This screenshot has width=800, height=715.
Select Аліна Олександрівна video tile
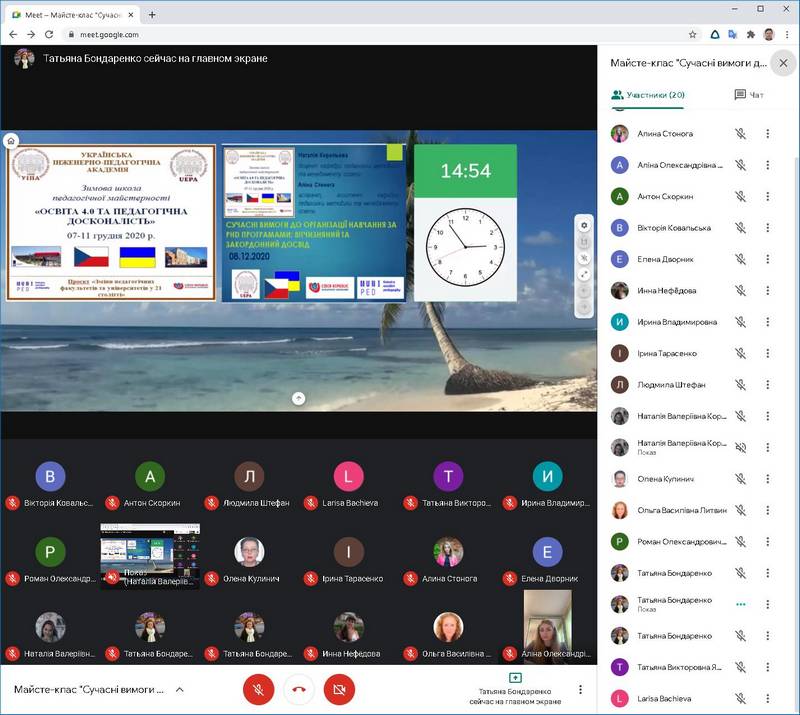547,627
